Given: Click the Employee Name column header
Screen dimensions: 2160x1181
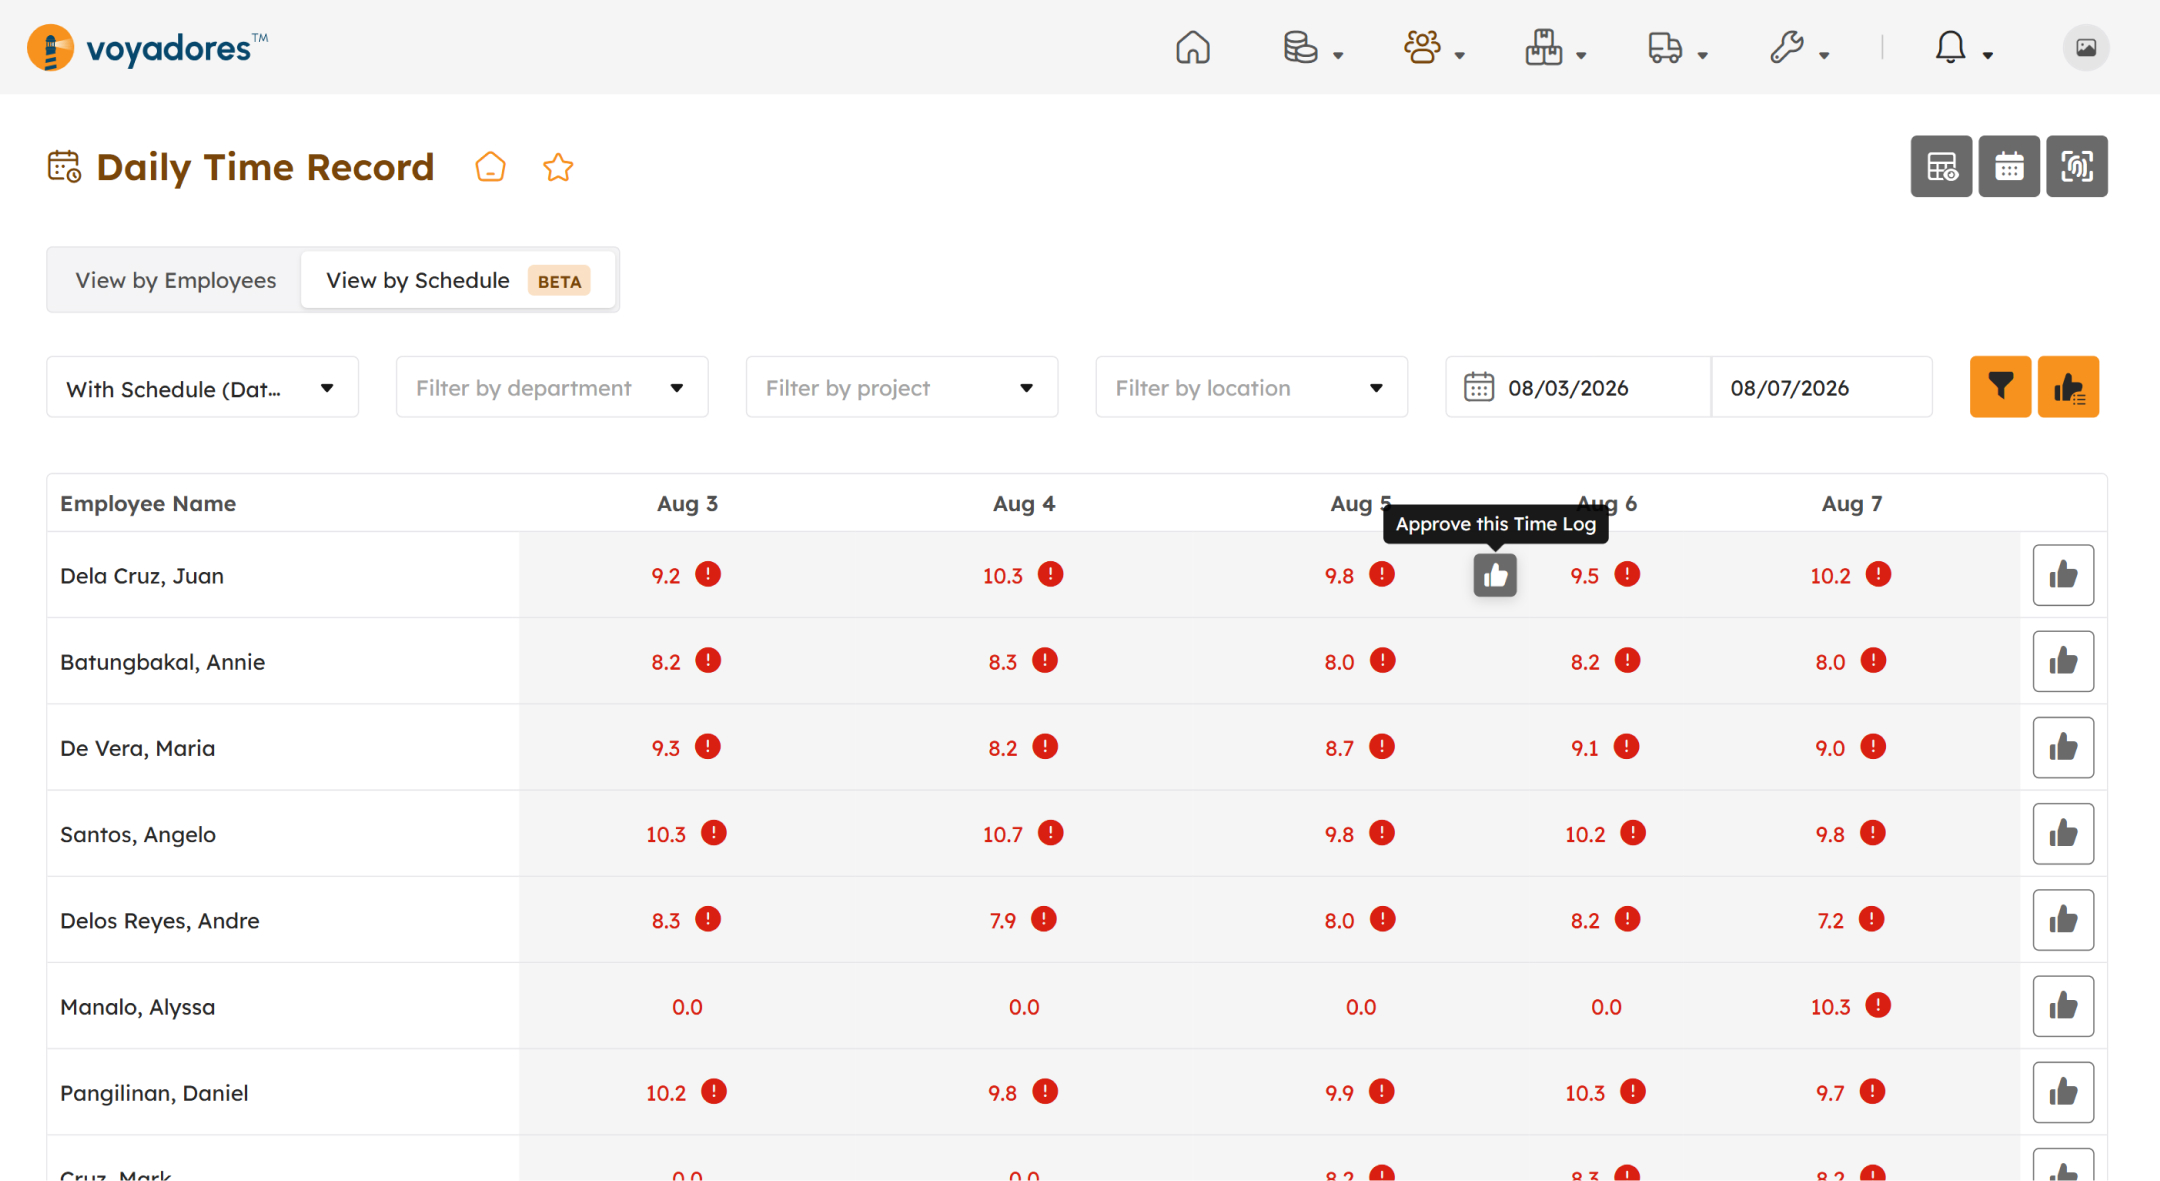Looking at the screenshot, I should click(148, 503).
